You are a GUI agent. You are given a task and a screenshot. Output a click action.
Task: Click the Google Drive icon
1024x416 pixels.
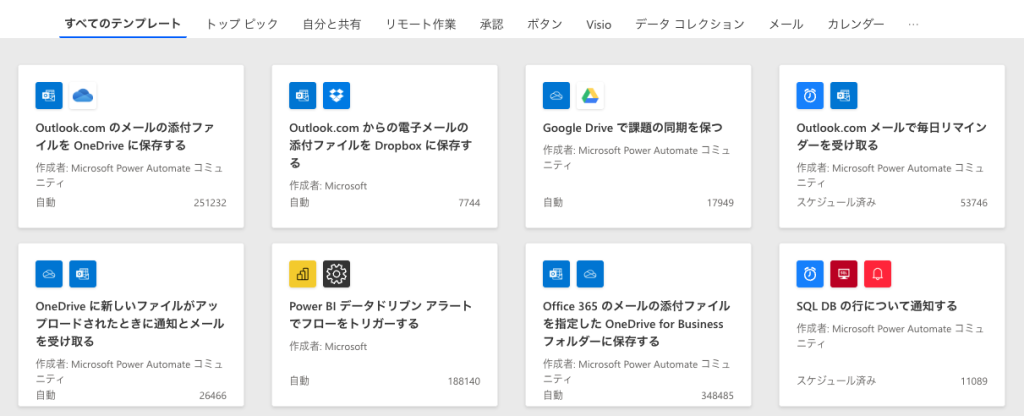(x=590, y=95)
